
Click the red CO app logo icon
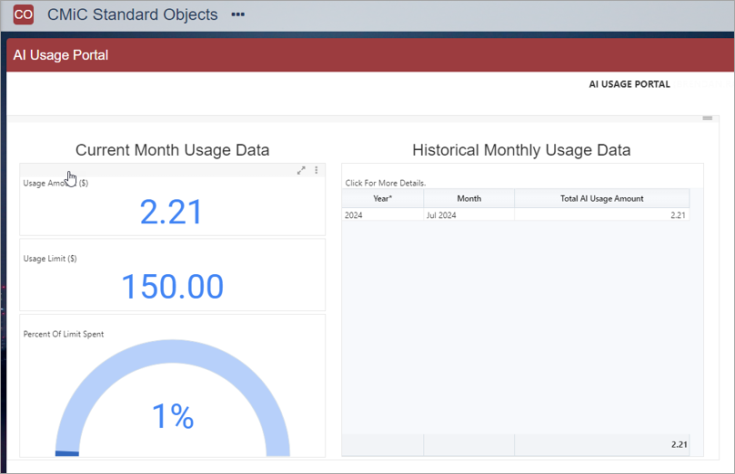click(x=23, y=15)
